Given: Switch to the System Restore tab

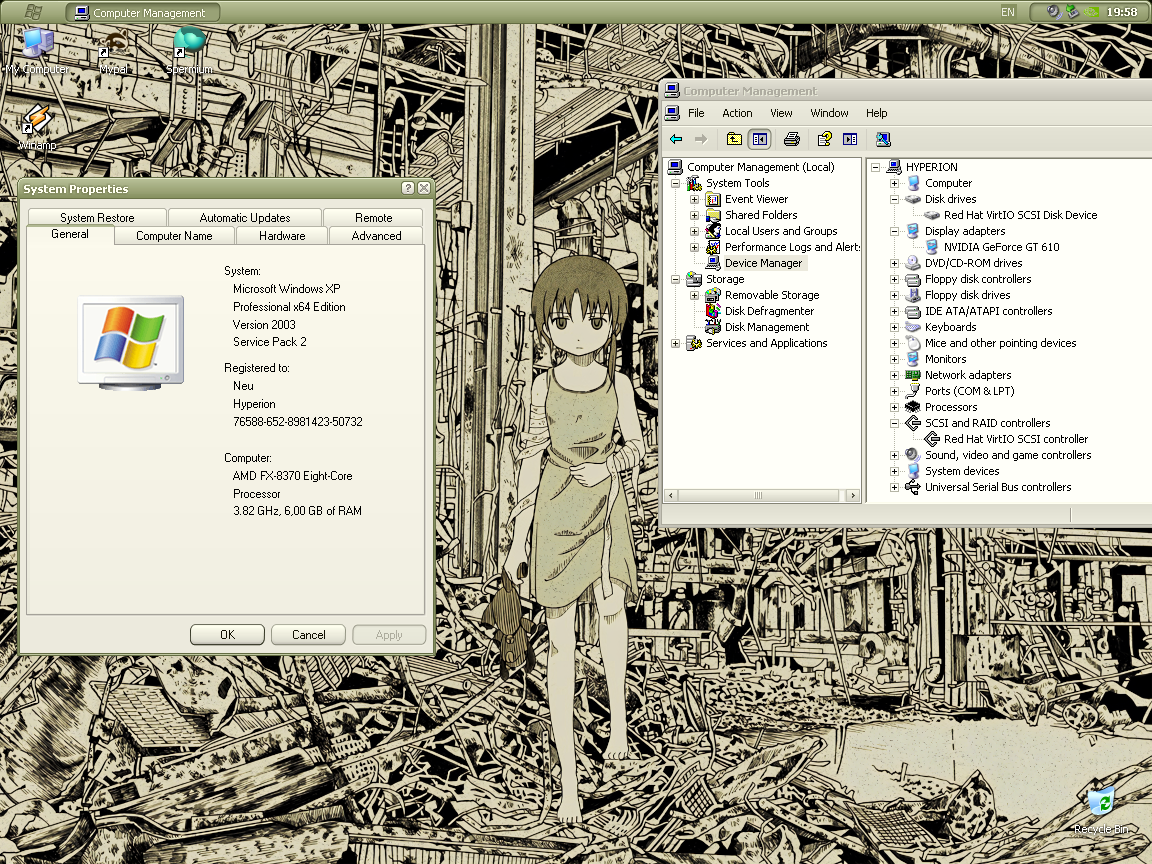Looking at the screenshot, I should pos(97,217).
